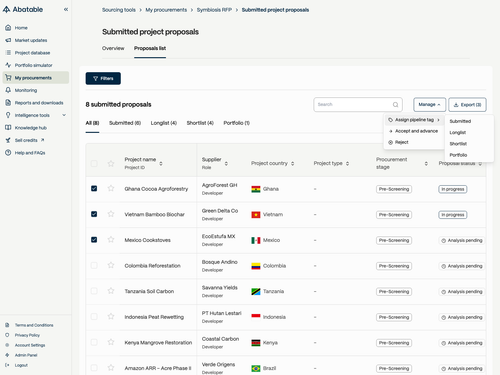Star the Kenya Mangrove Restoration project
Screen dimensions: 500x375
point(111,342)
